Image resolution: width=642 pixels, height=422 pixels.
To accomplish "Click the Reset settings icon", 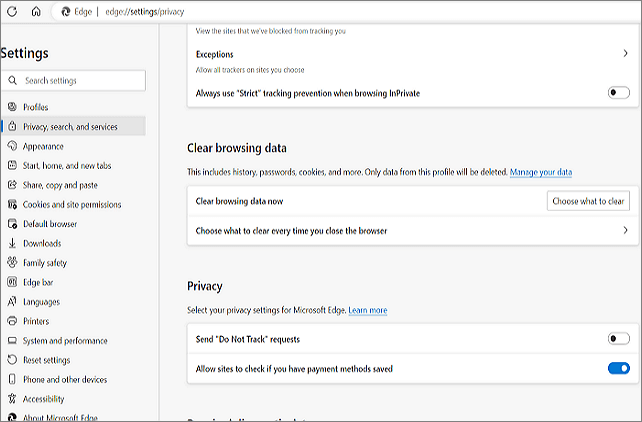I will (12, 359).
